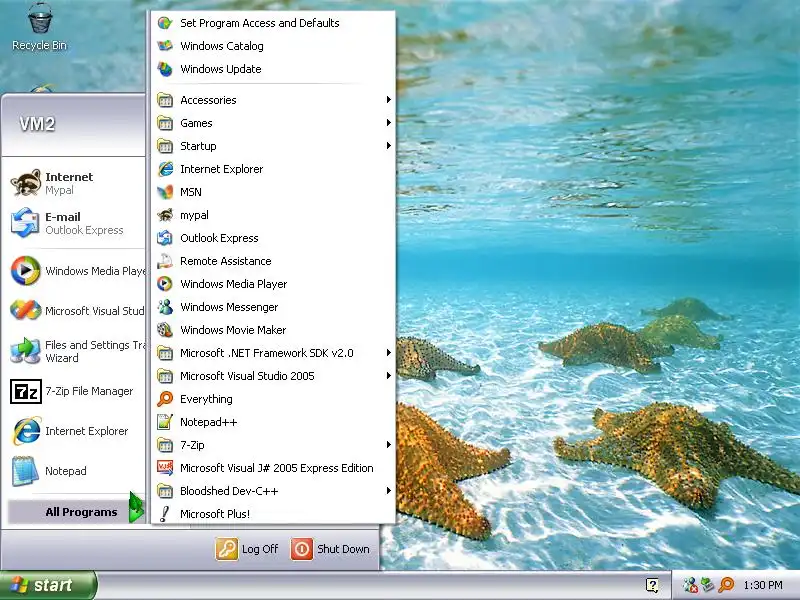
Task: Launch Windows Update from its globe icon
Action: 165,69
